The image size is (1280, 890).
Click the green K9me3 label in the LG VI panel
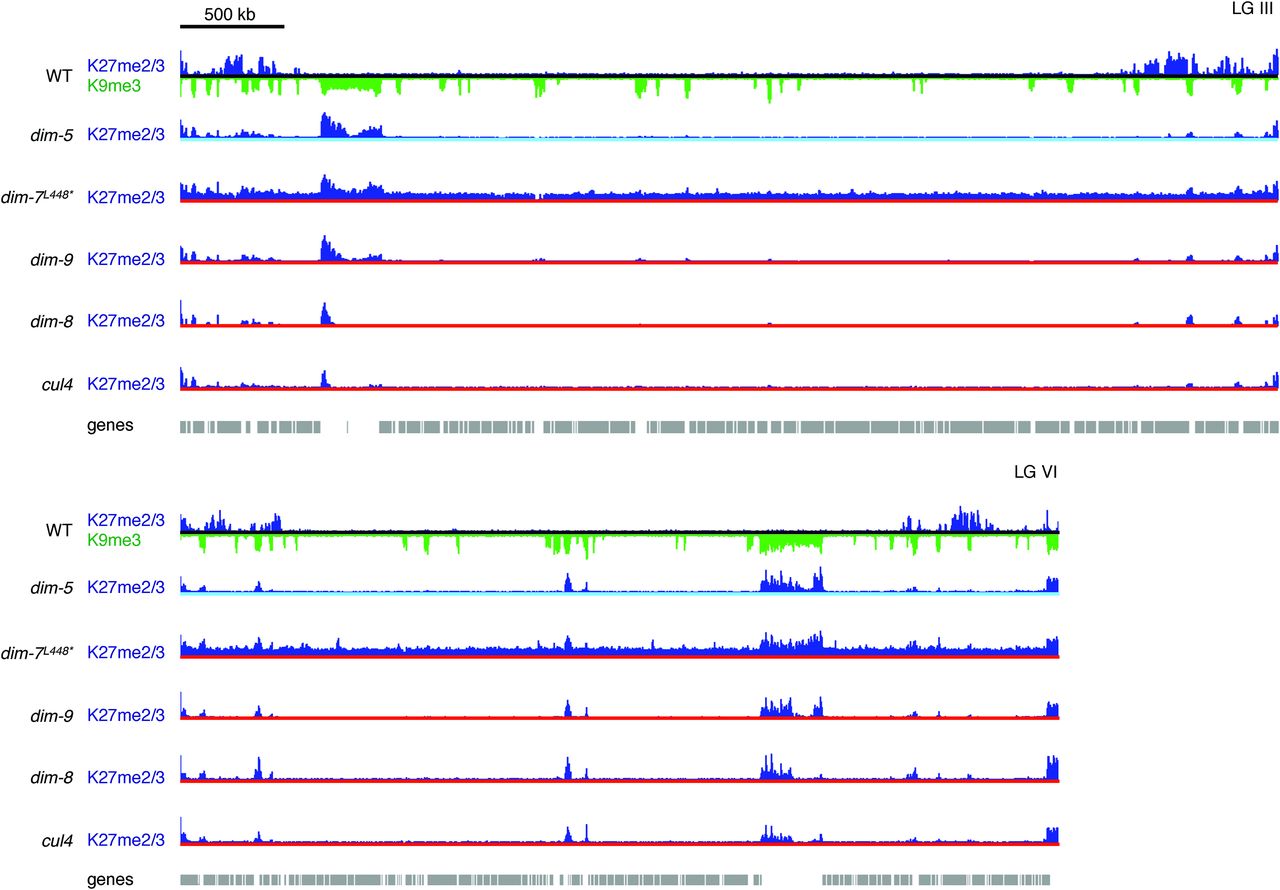coord(114,540)
